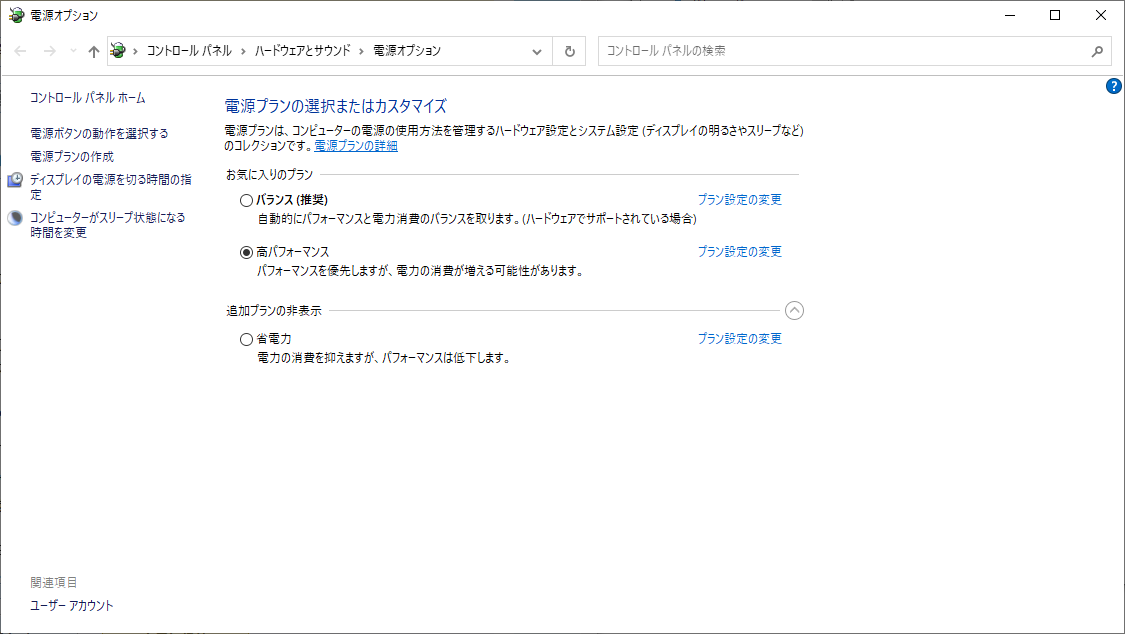Click the お気に入りのプラン section label
The width and height of the screenshot is (1125, 634).
point(270,174)
